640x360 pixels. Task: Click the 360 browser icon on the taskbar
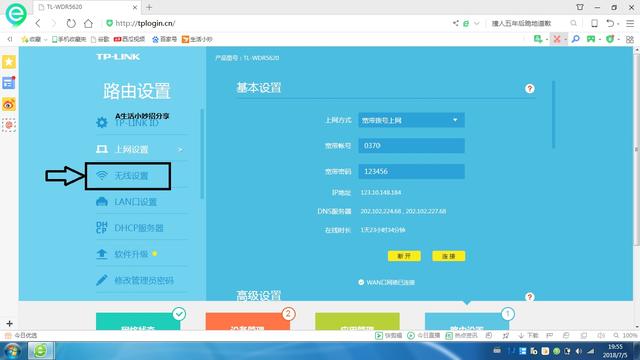[40, 351]
